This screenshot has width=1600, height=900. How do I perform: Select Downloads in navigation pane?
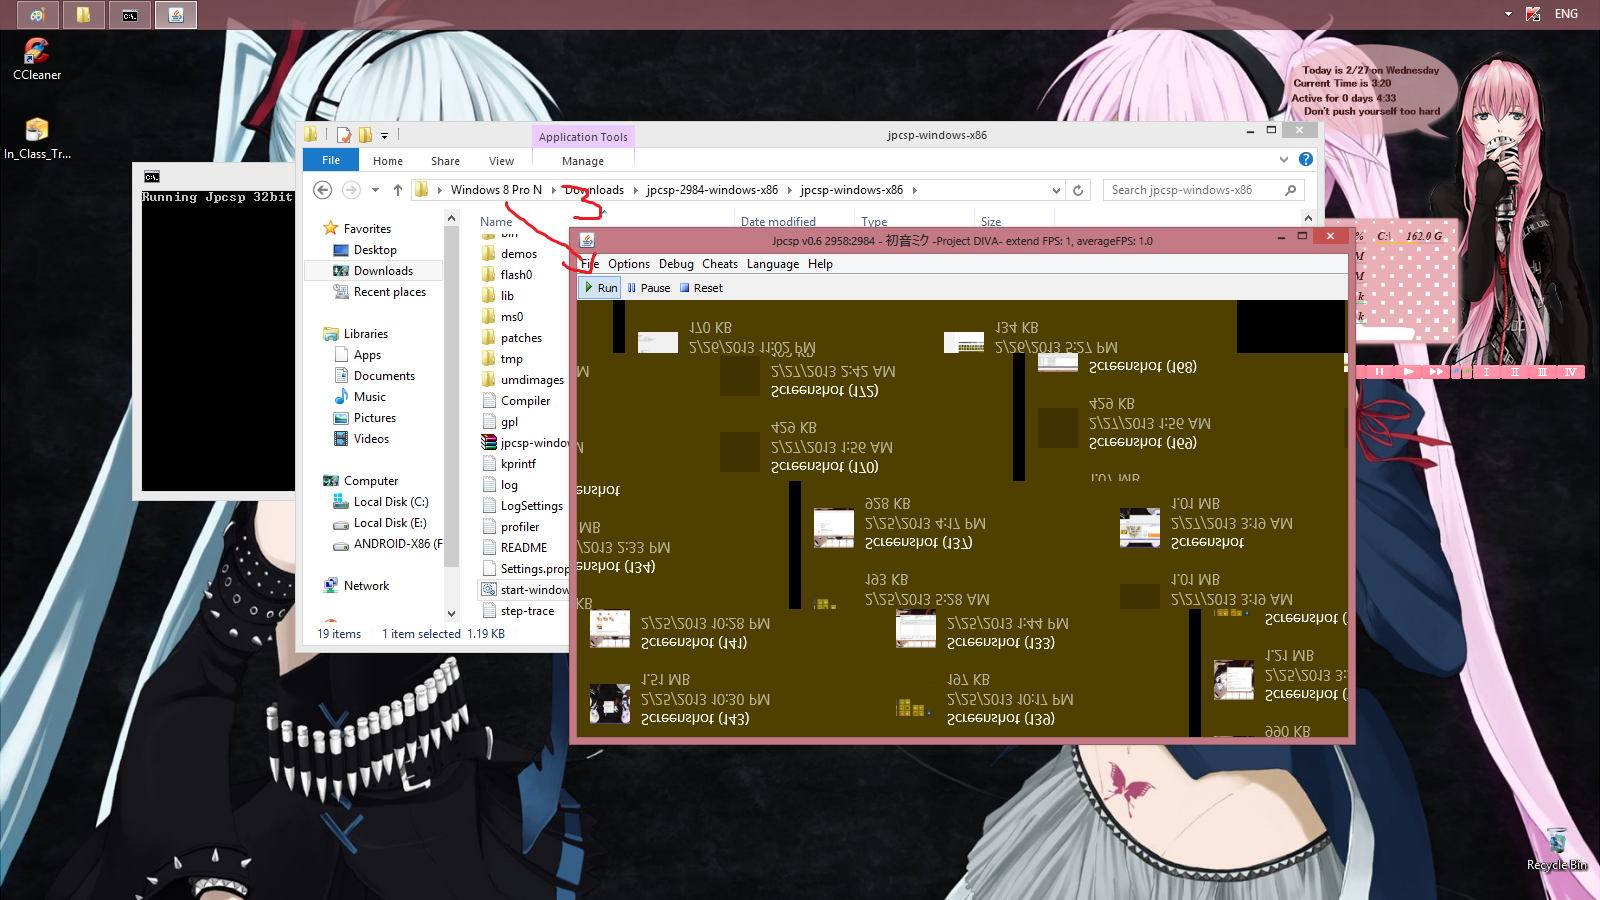coord(383,271)
